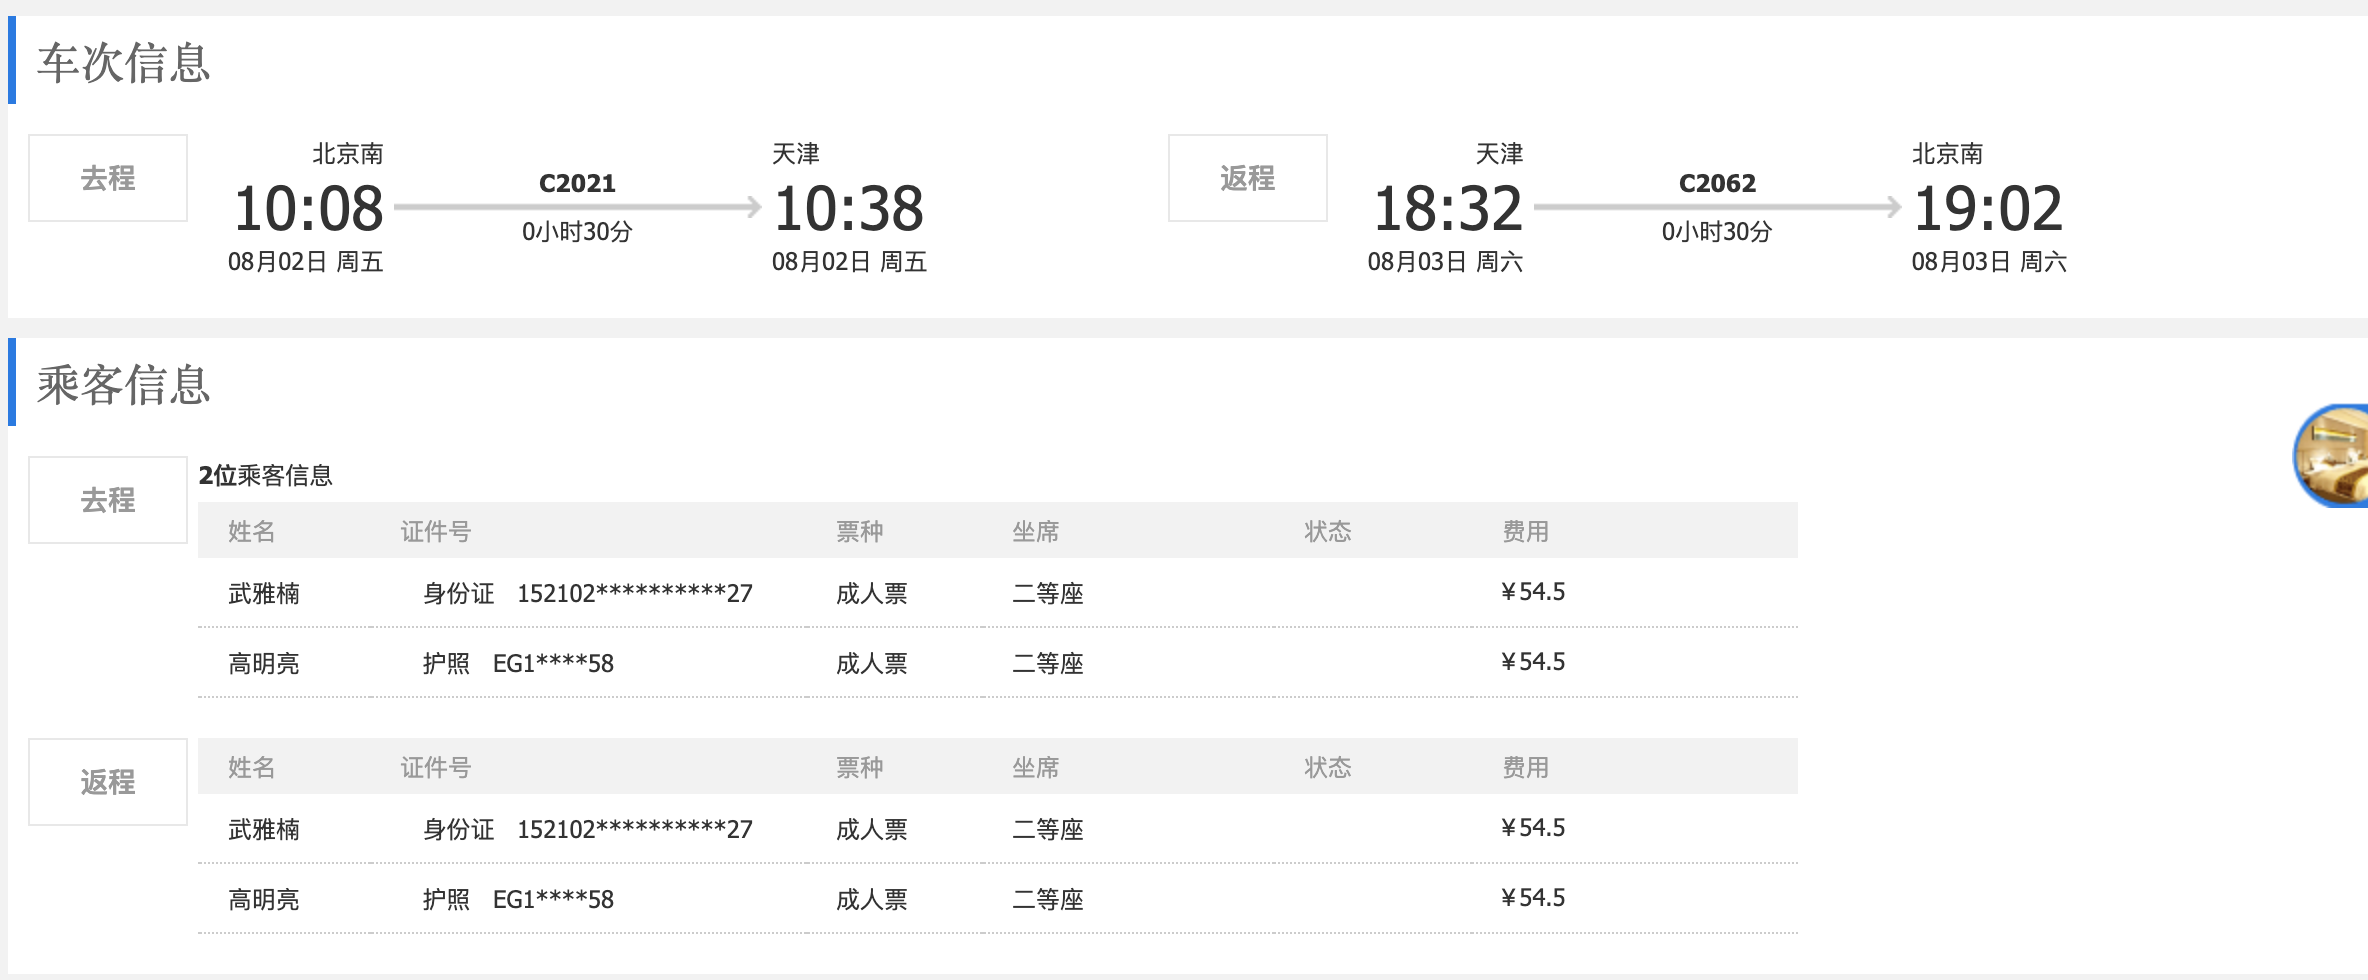The width and height of the screenshot is (2368, 980).
Task: Click 费用 column header in 返程 table
Action: (x=1525, y=768)
